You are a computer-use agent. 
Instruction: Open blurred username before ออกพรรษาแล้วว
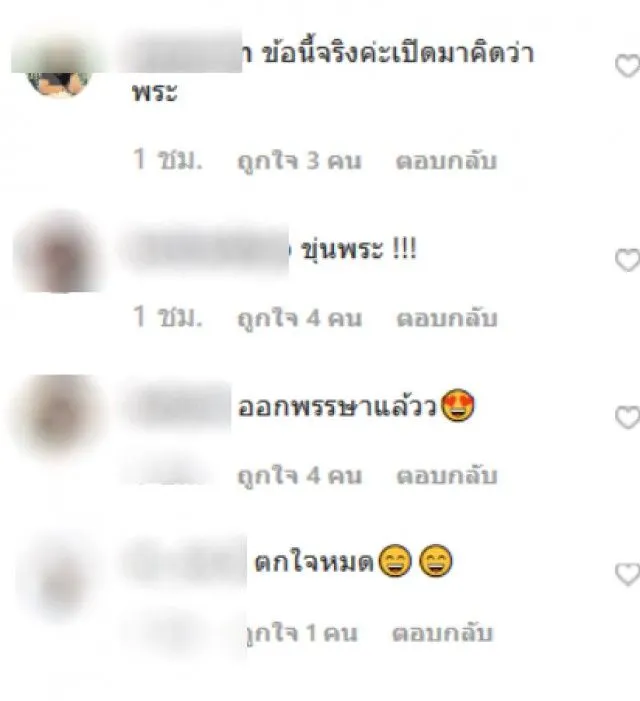point(181,407)
